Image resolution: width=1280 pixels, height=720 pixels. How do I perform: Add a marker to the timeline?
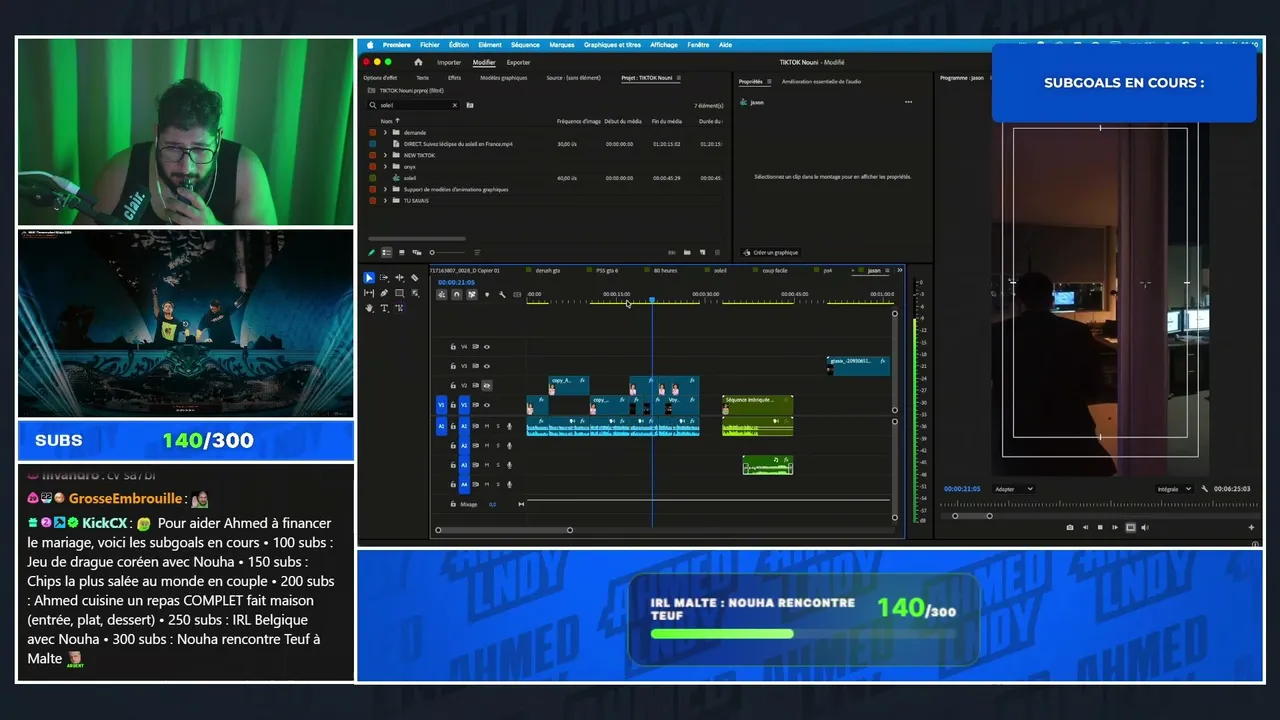[487, 294]
